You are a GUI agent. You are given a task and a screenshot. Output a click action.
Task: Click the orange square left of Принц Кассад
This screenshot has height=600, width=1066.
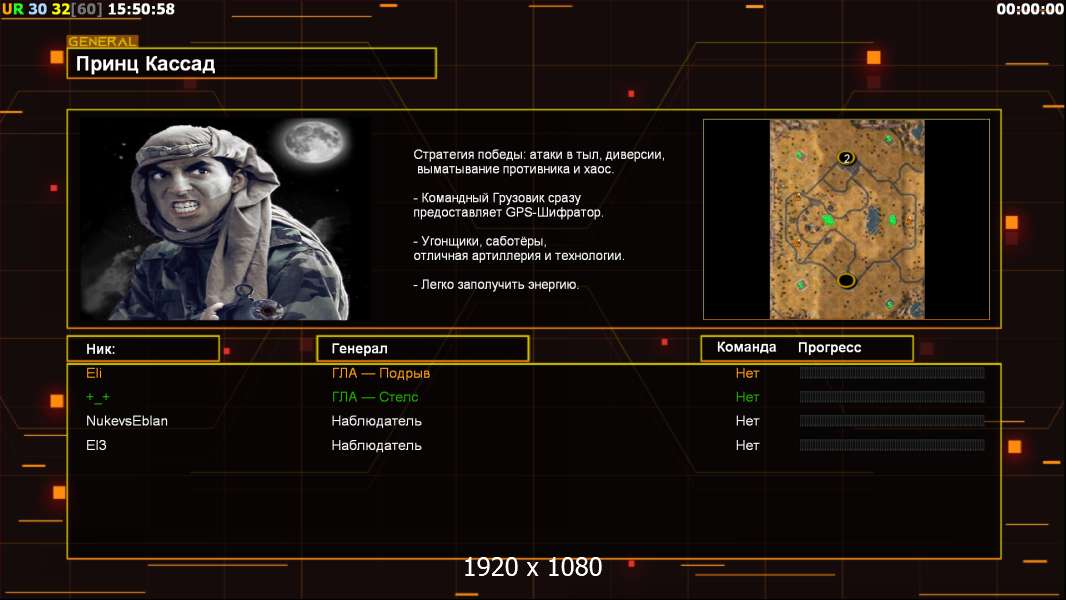(57, 58)
